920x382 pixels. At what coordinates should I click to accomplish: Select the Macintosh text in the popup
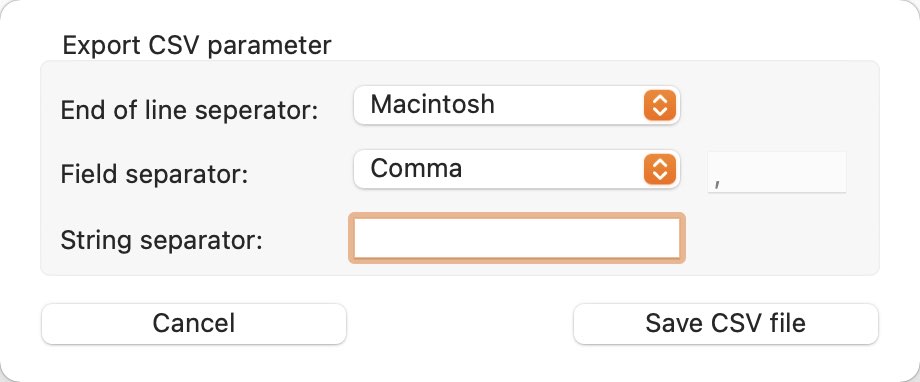432,104
